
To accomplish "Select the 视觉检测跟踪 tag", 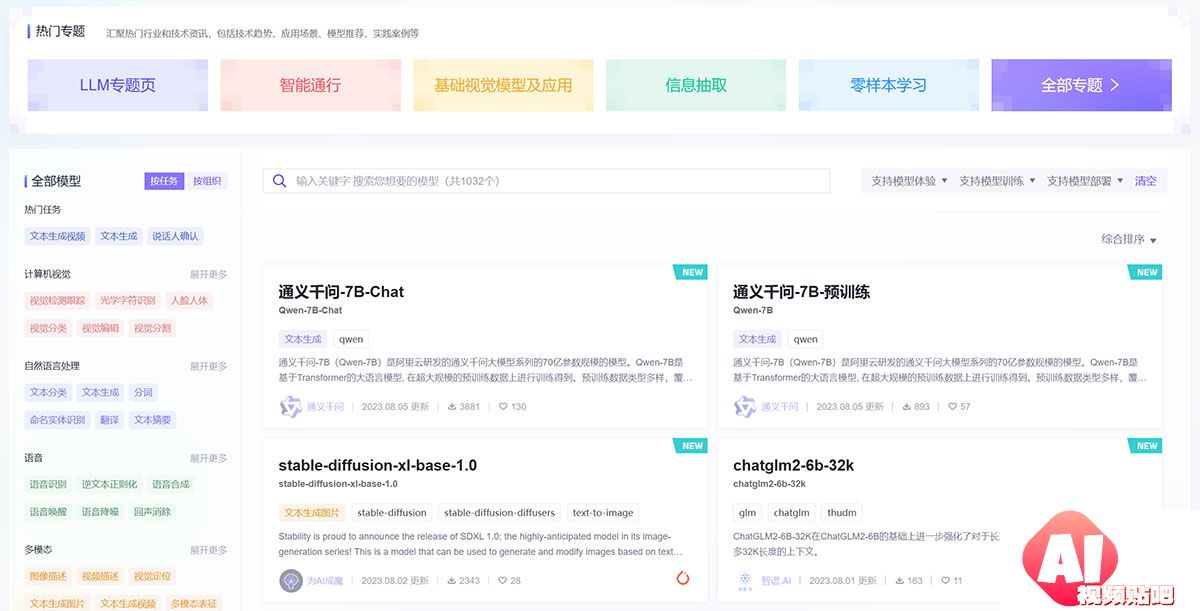I will [x=57, y=300].
